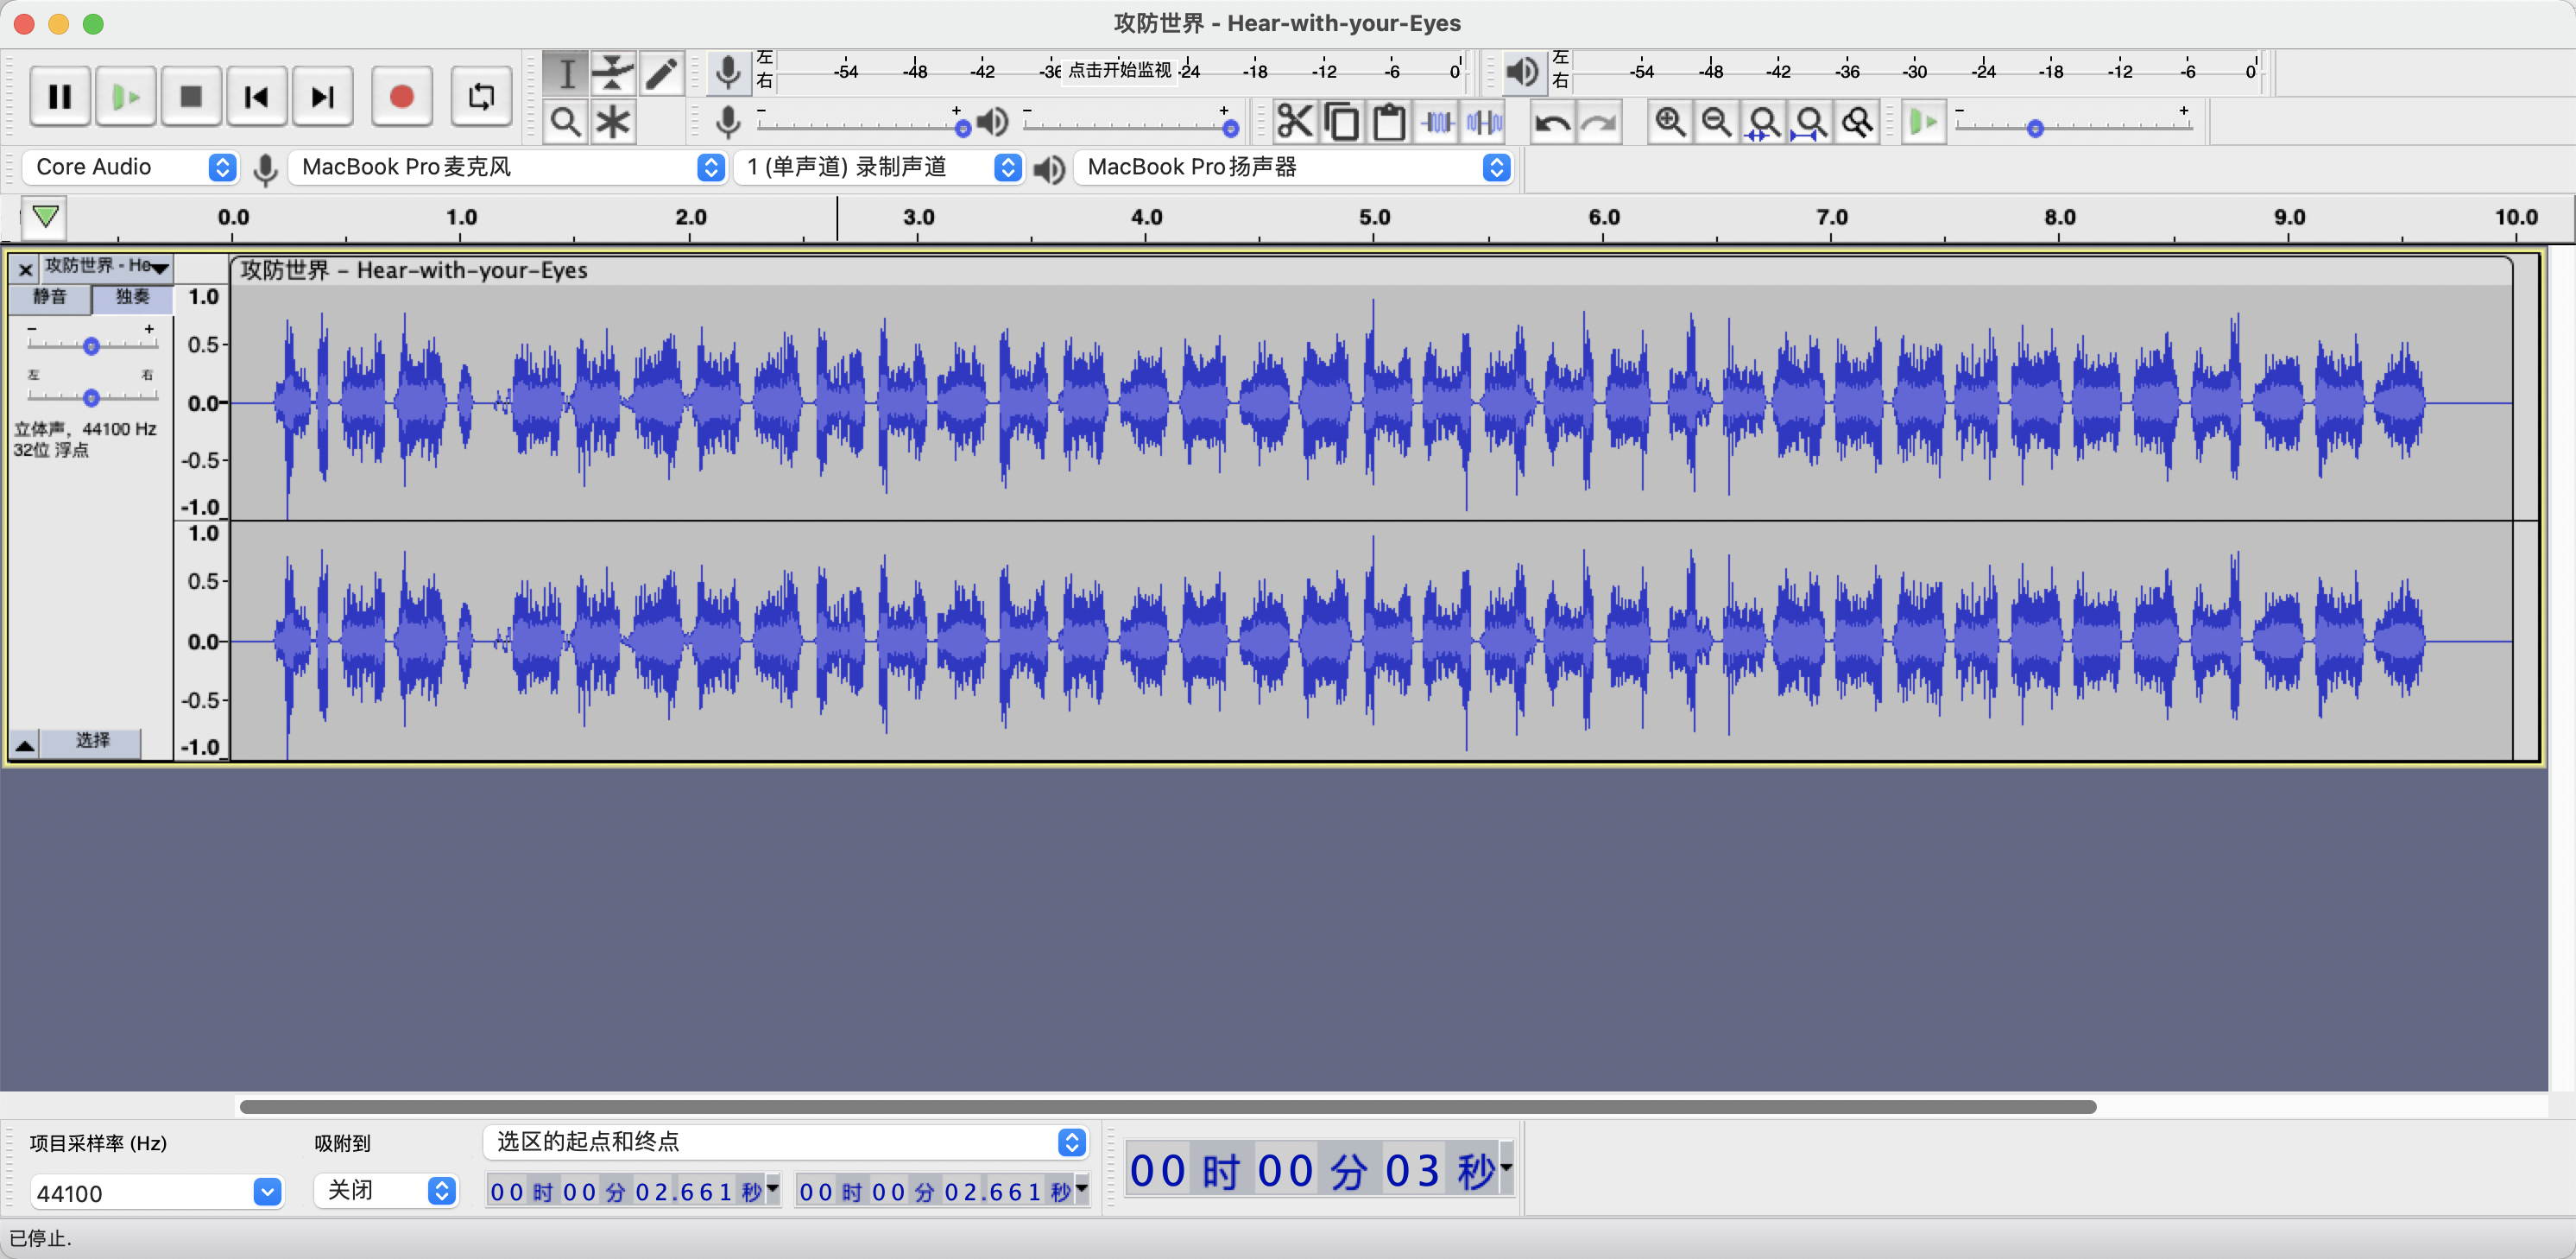Viewport: 2576px width, 1259px height.
Task: Select the Draw pencil tool
Action: tap(661, 73)
